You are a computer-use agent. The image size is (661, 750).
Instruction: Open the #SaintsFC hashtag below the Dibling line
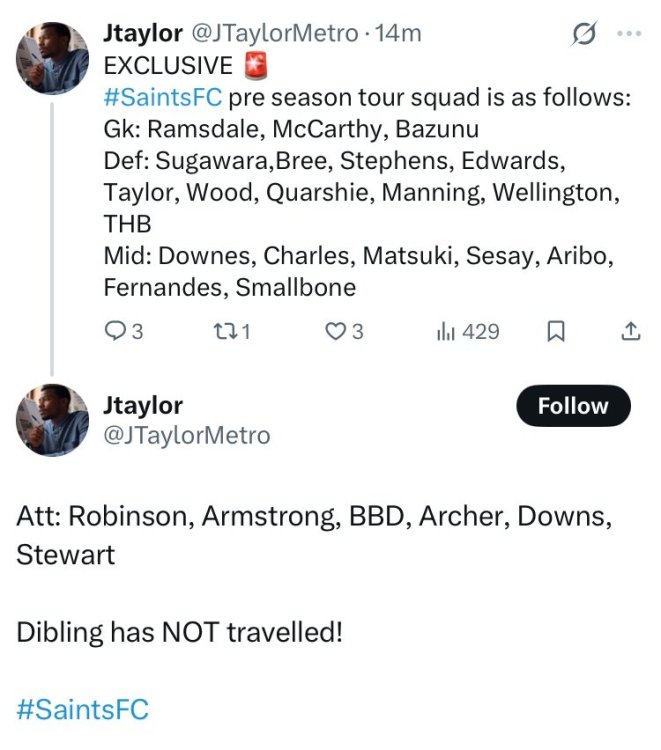(82, 710)
